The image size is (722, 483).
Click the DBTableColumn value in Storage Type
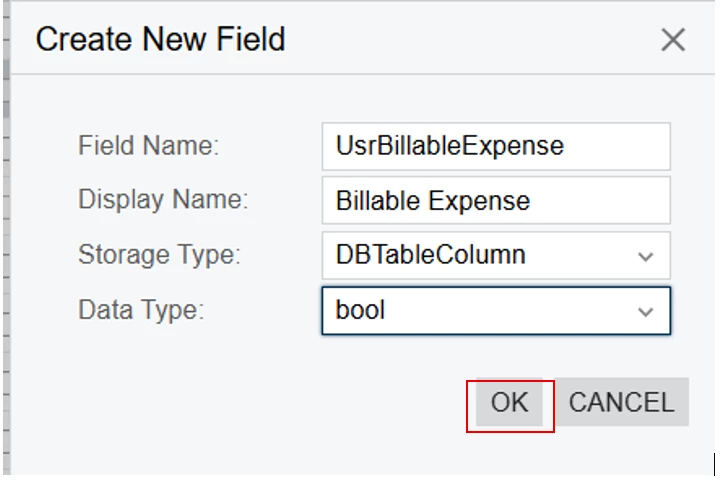[x=430, y=255]
